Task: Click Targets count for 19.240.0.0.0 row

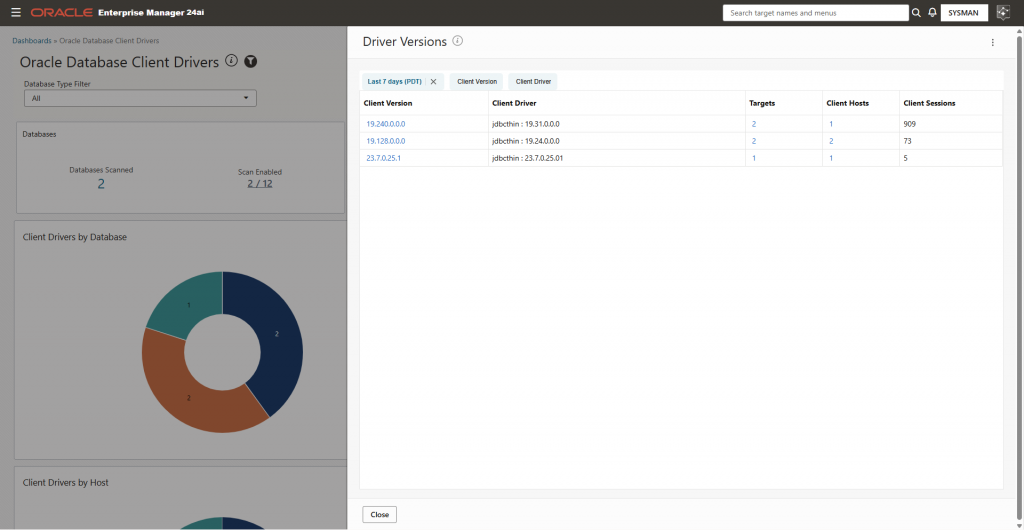Action: 754,124
